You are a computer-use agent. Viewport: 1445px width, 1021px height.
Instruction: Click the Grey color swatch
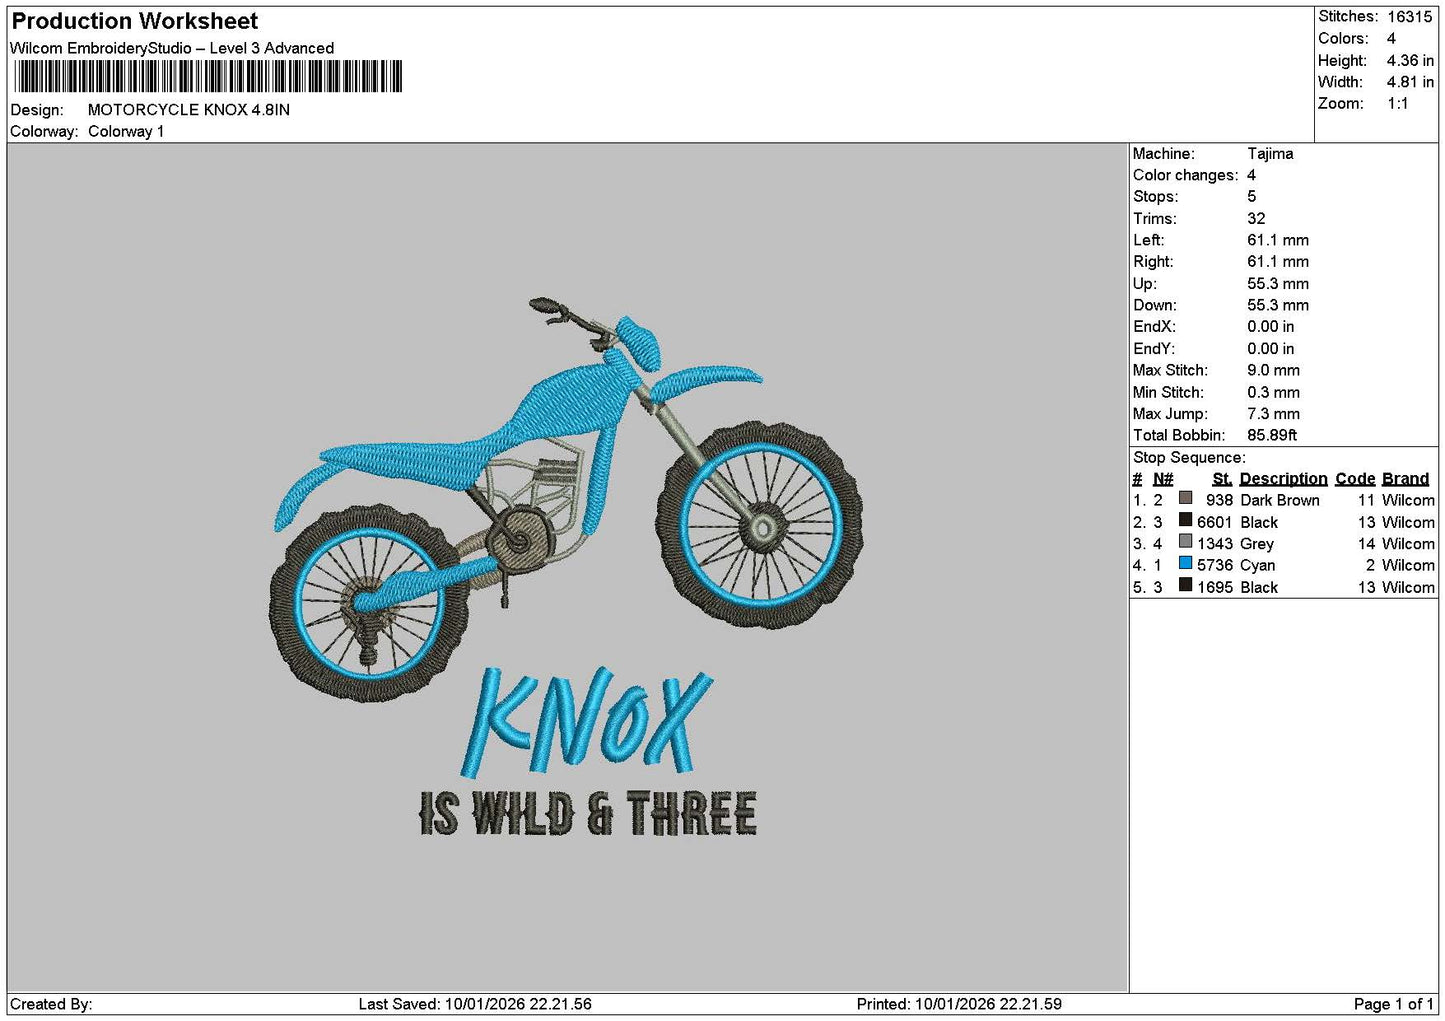[x=1185, y=541]
